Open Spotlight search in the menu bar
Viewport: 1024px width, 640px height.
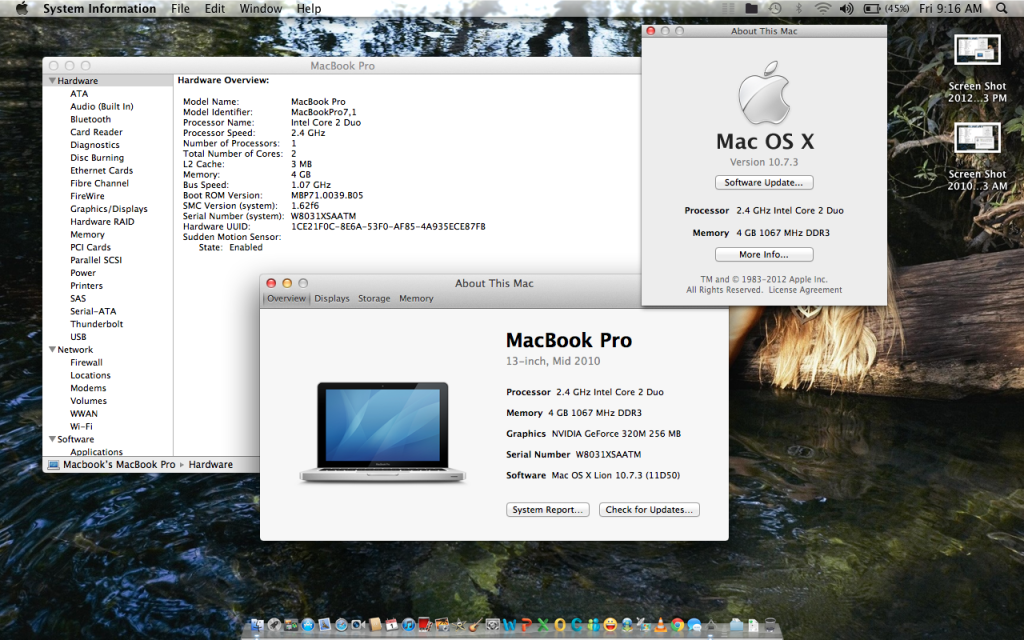pos(1002,8)
